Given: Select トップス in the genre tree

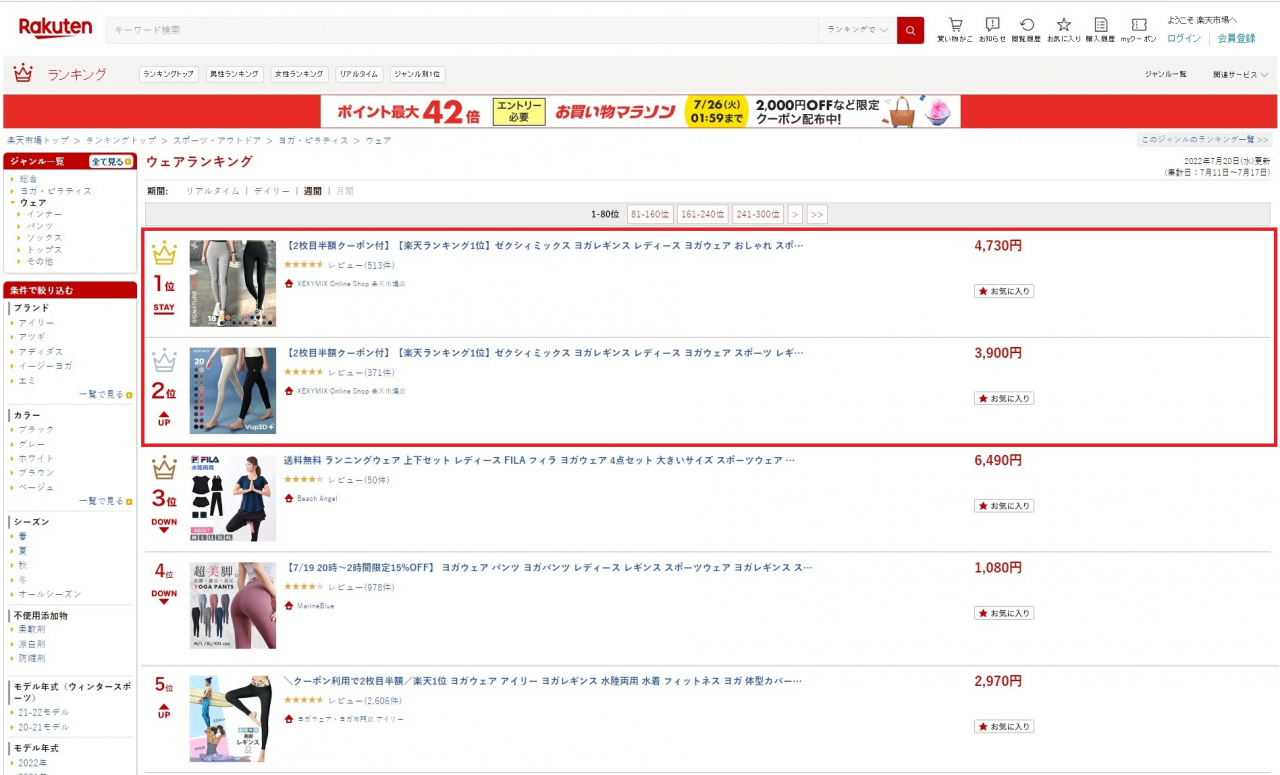Looking at the screenshot, I should (x=44, y=250).
